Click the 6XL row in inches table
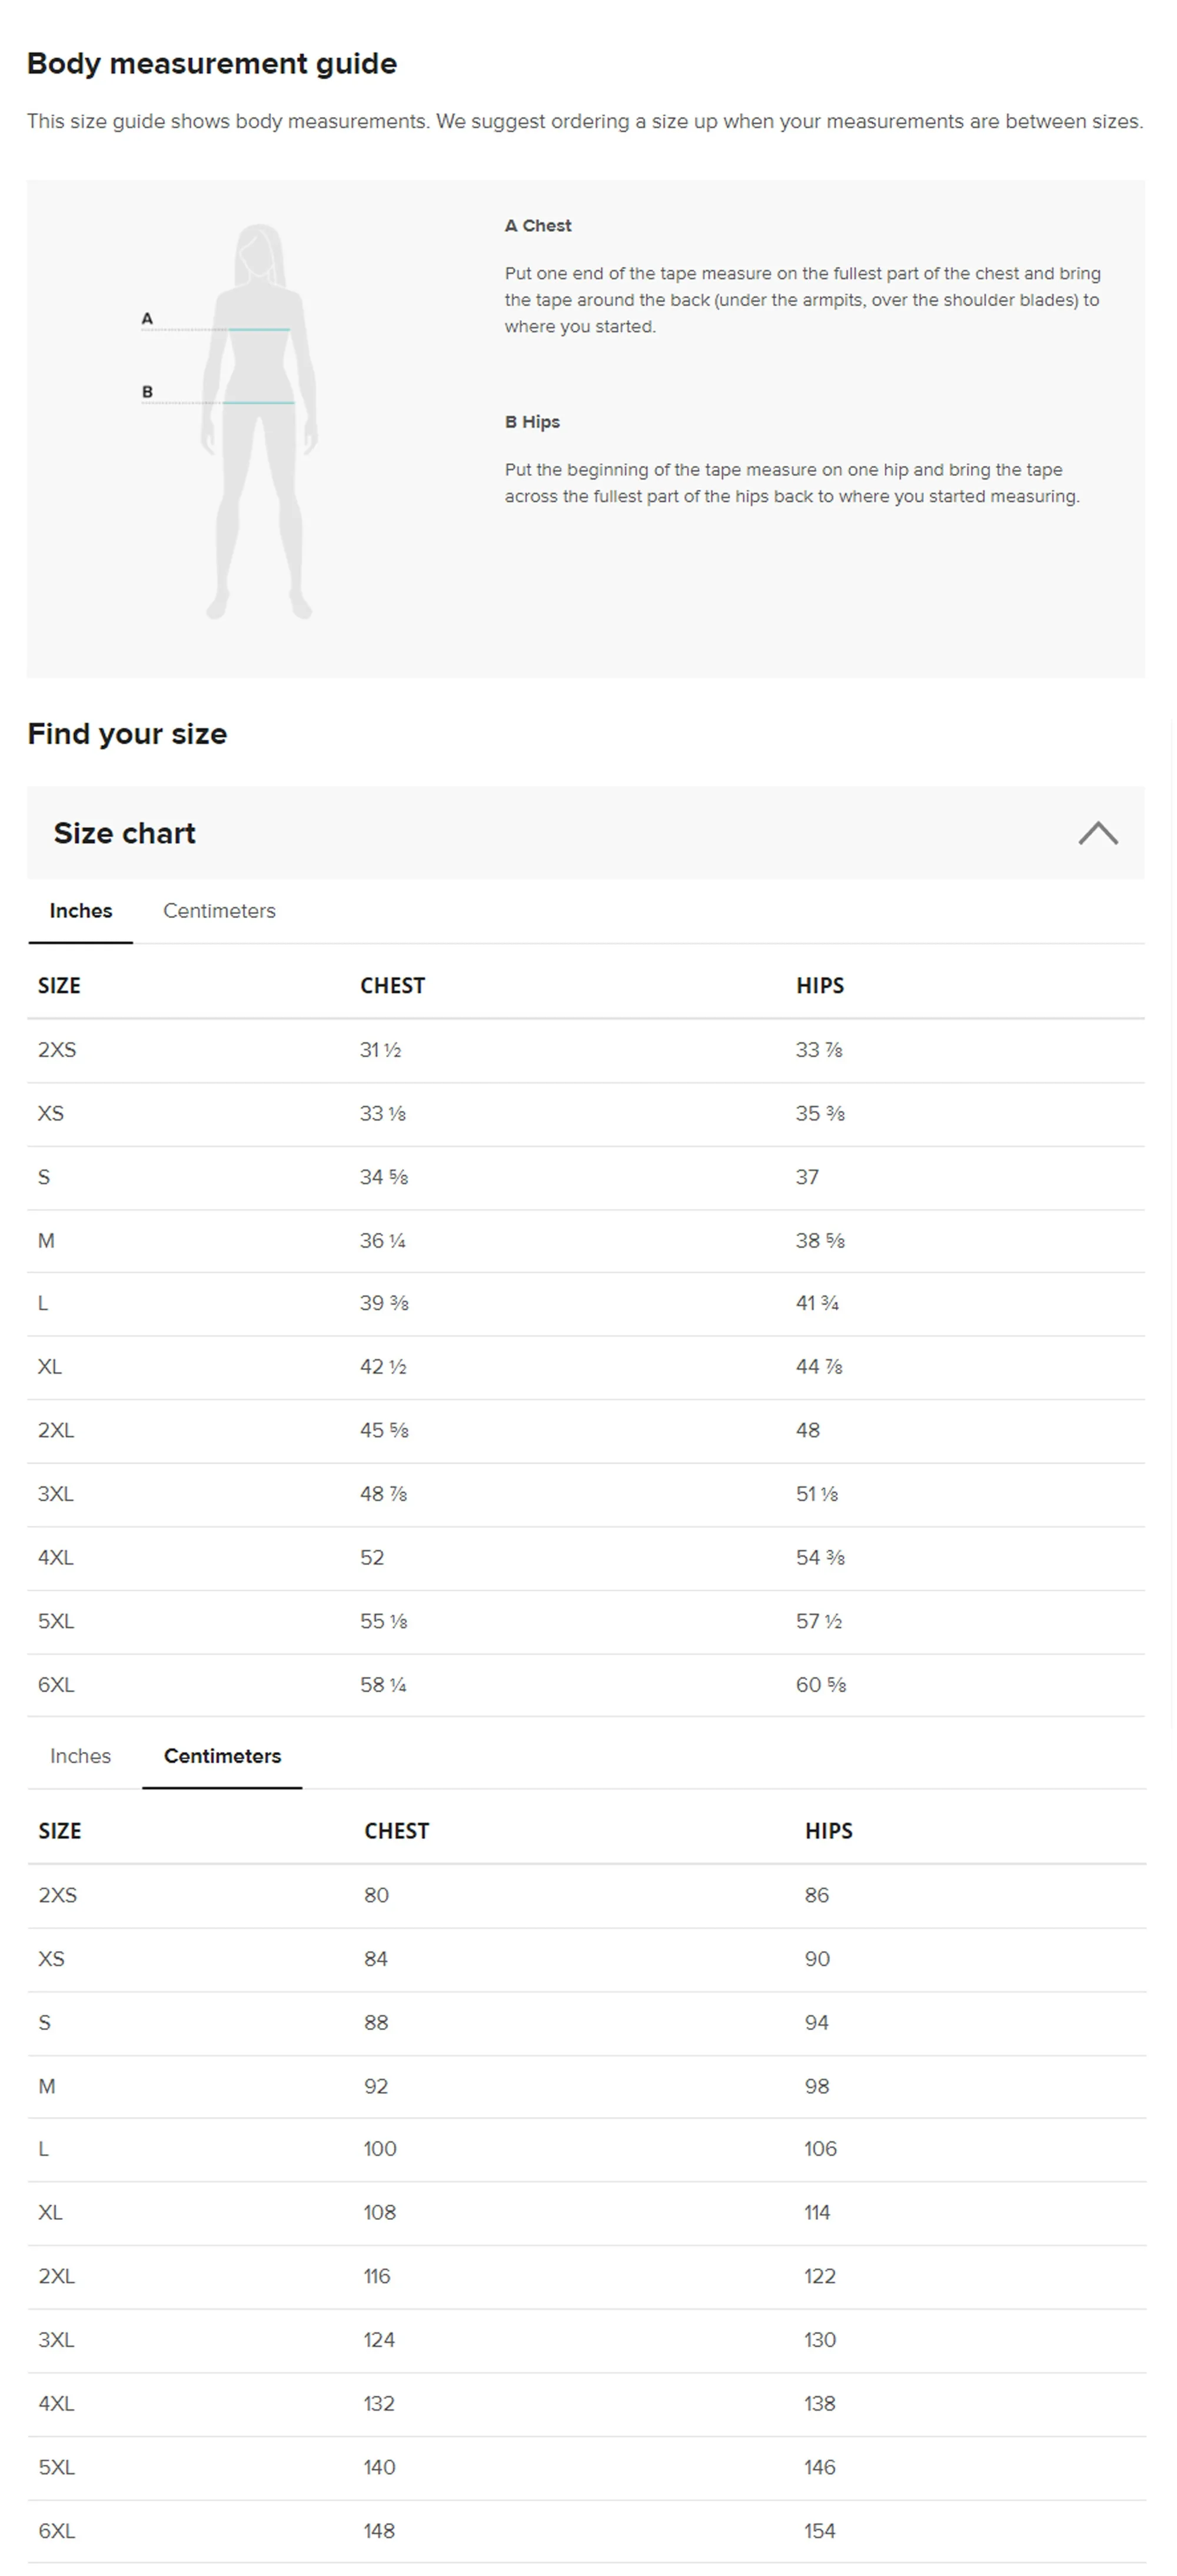 point(585,1686)
